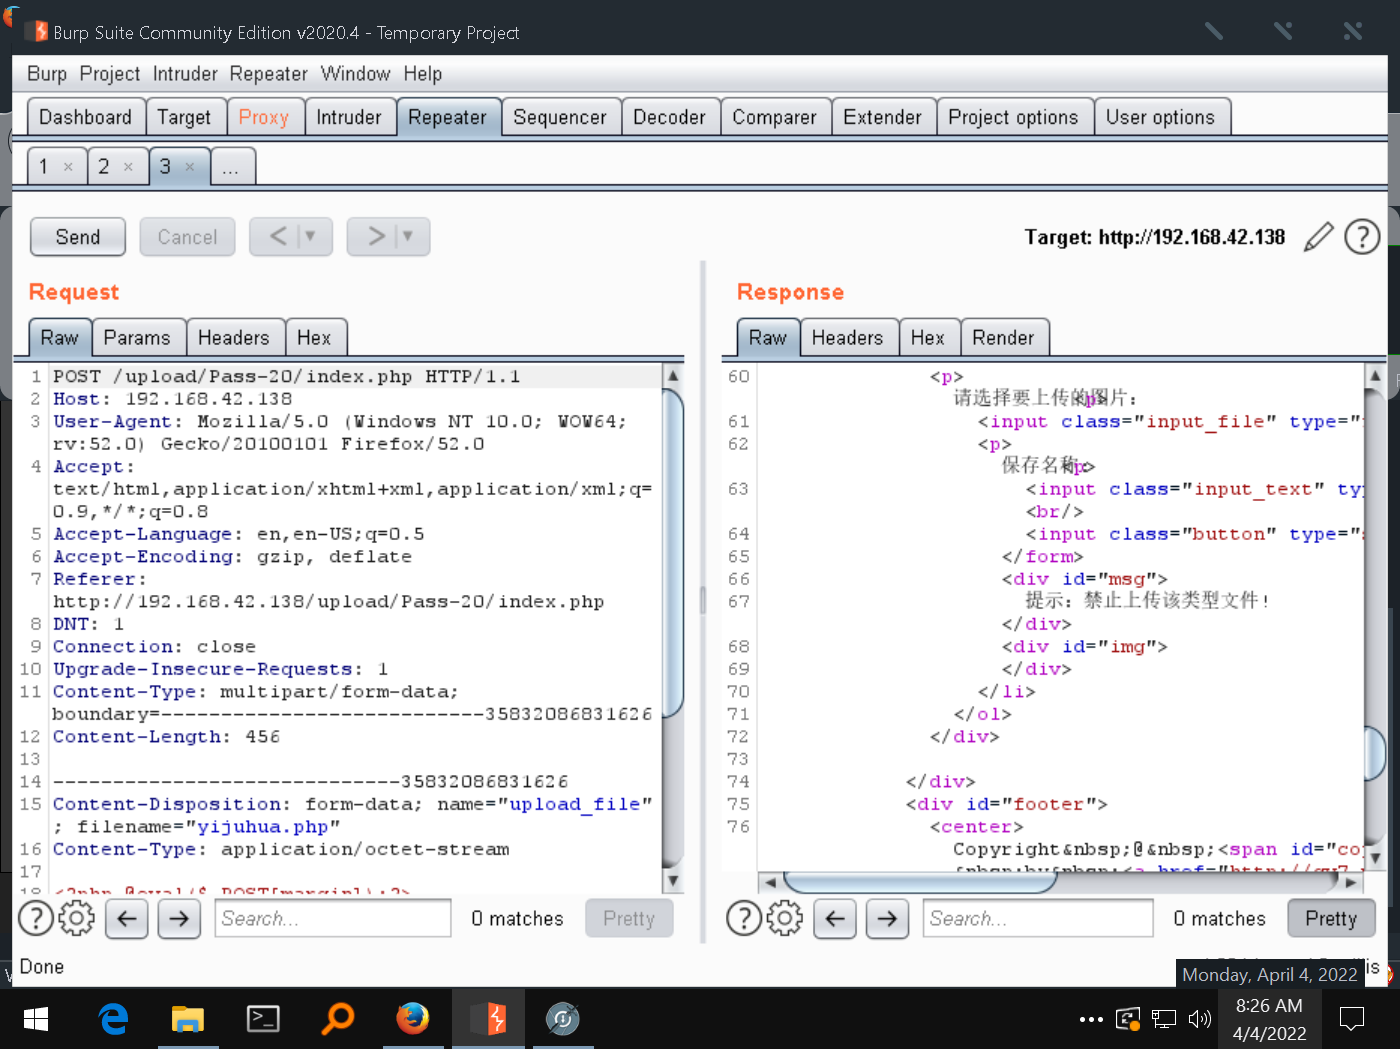Viewport: 1400px width, 1049px height.
Task: Select response Render tab
Action: 1004,338
